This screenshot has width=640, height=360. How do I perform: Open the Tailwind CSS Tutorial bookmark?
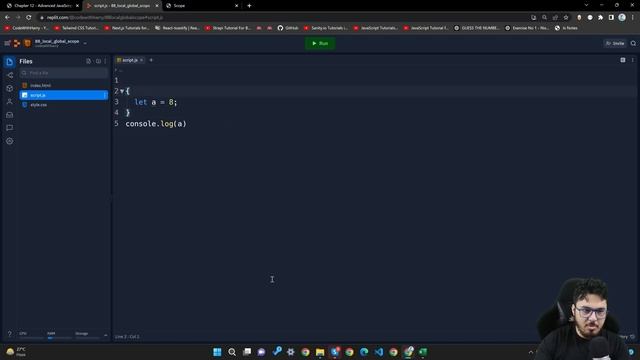click(76, 28)
